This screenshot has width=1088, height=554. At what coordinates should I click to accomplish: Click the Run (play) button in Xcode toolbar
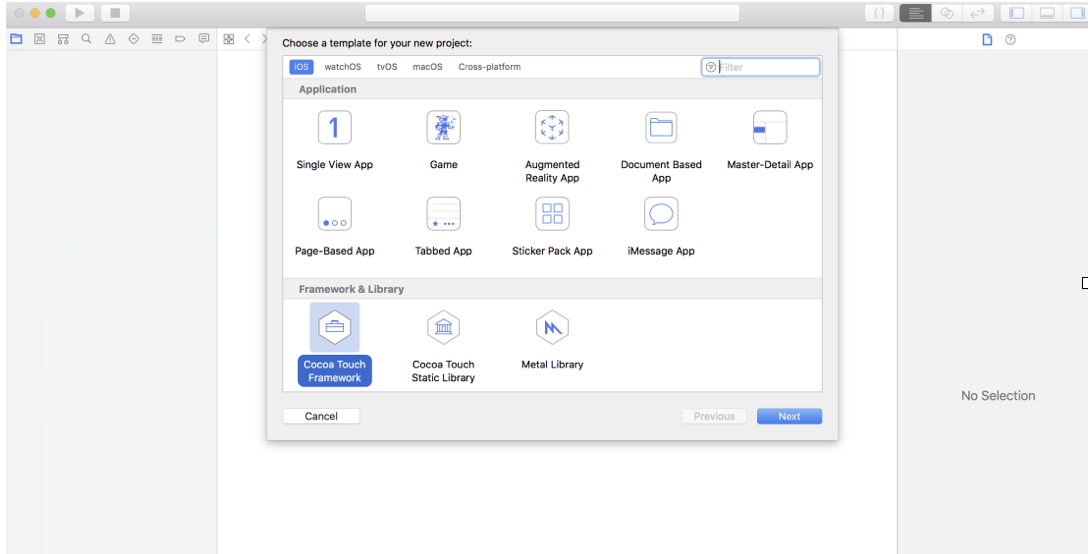click(80, 13)
